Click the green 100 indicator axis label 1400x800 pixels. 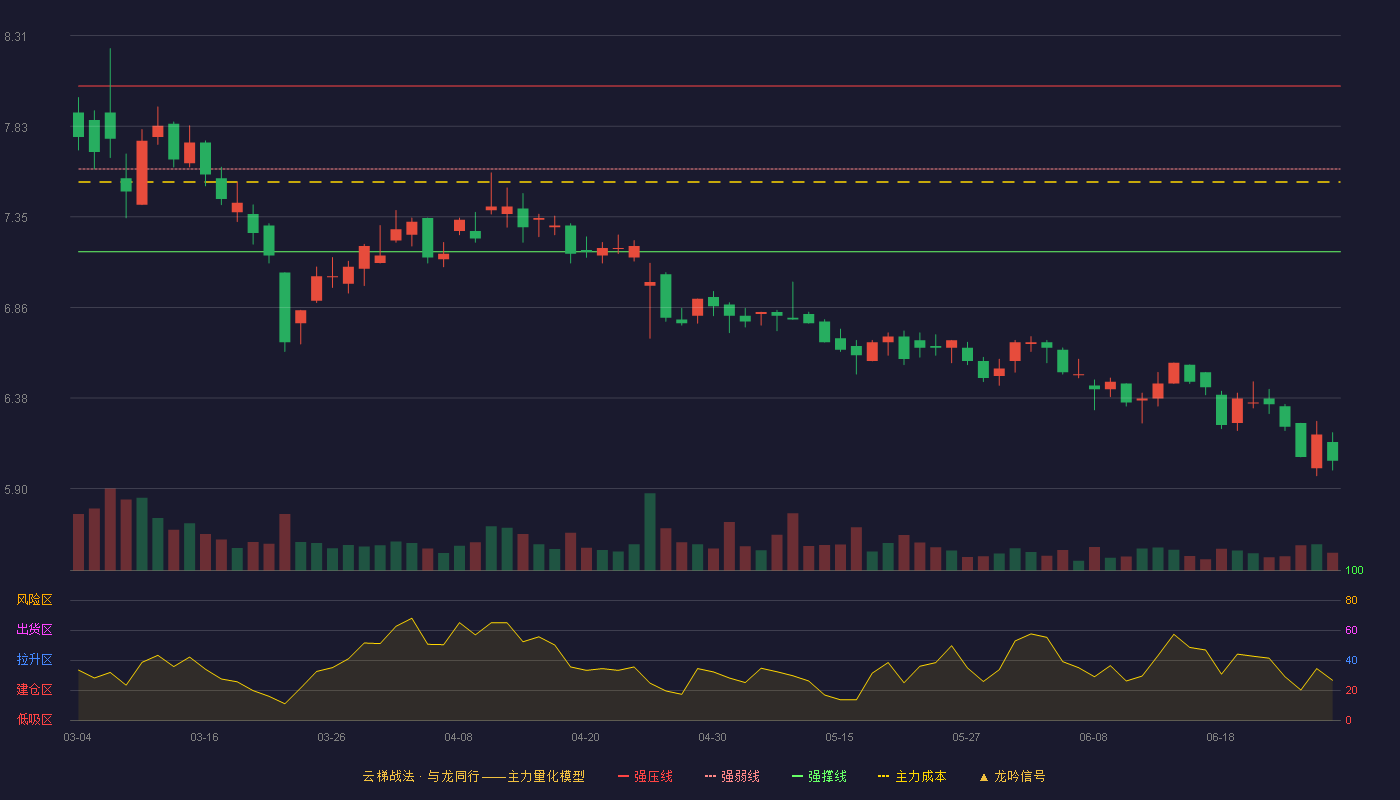1354,571
